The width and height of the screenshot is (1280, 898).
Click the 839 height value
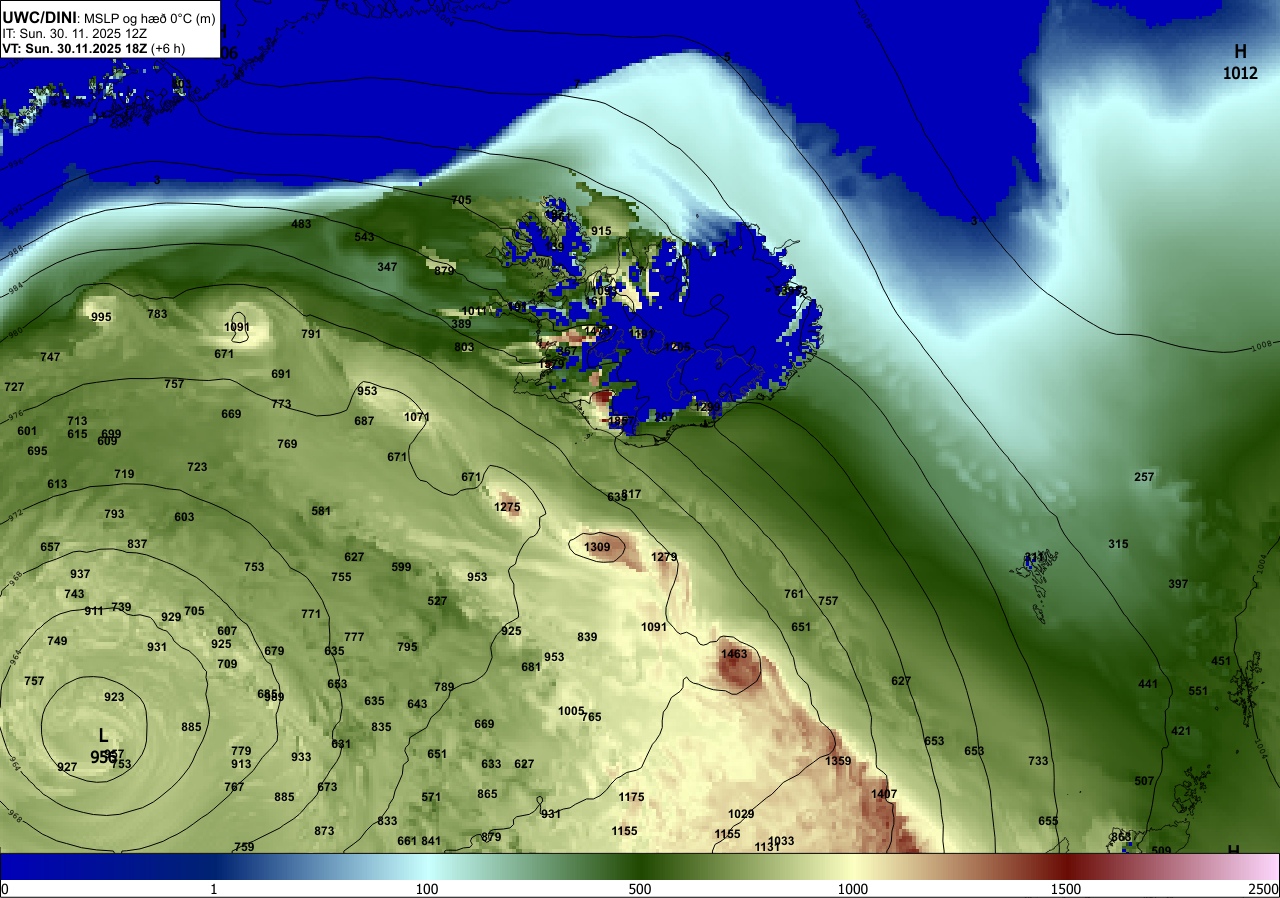[587, 637]
